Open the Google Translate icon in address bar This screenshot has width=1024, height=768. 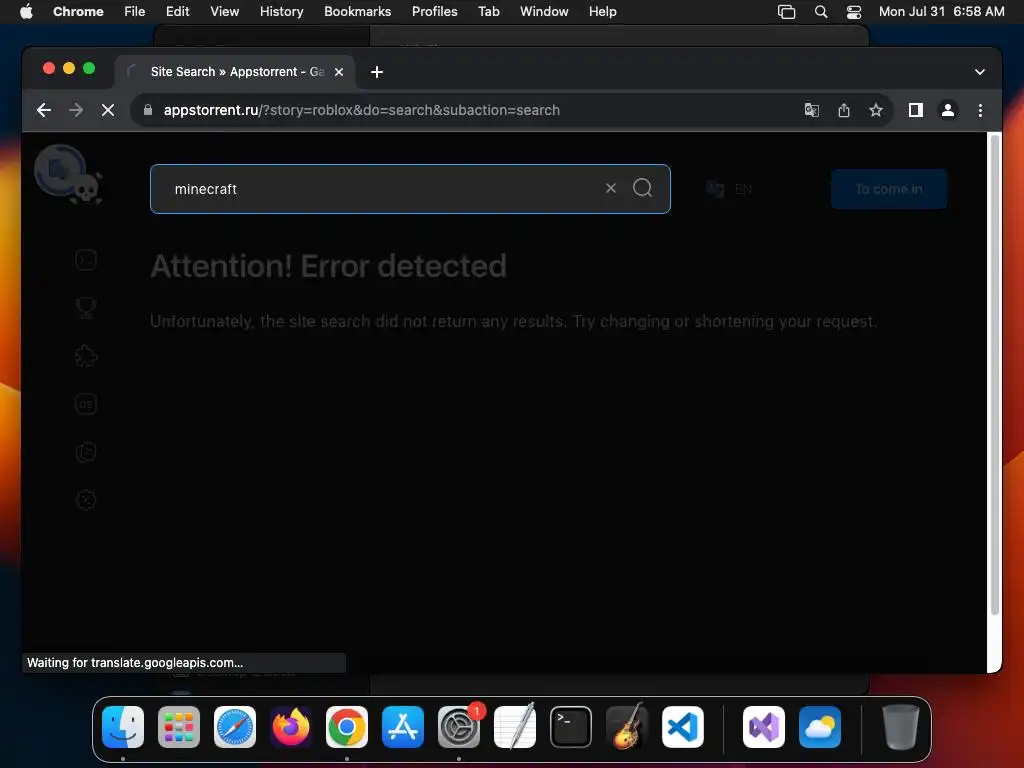[x=811, y=110]
